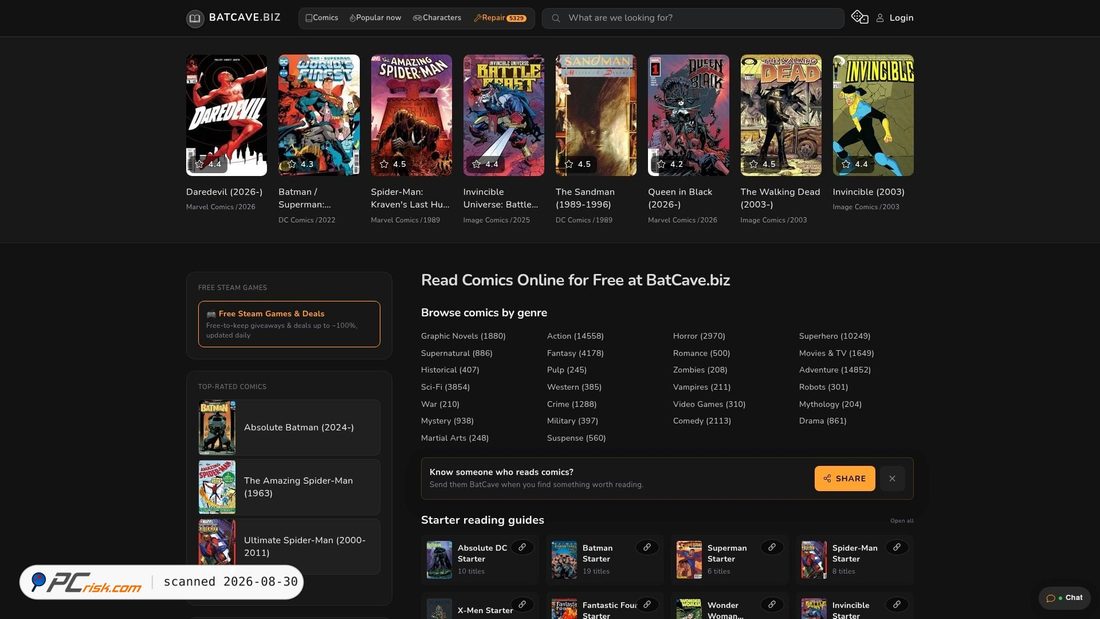The height and width of the screenshot is (619, 1100).
Task: Click star rating icon on Invincible cover
Action: [846, 164]
